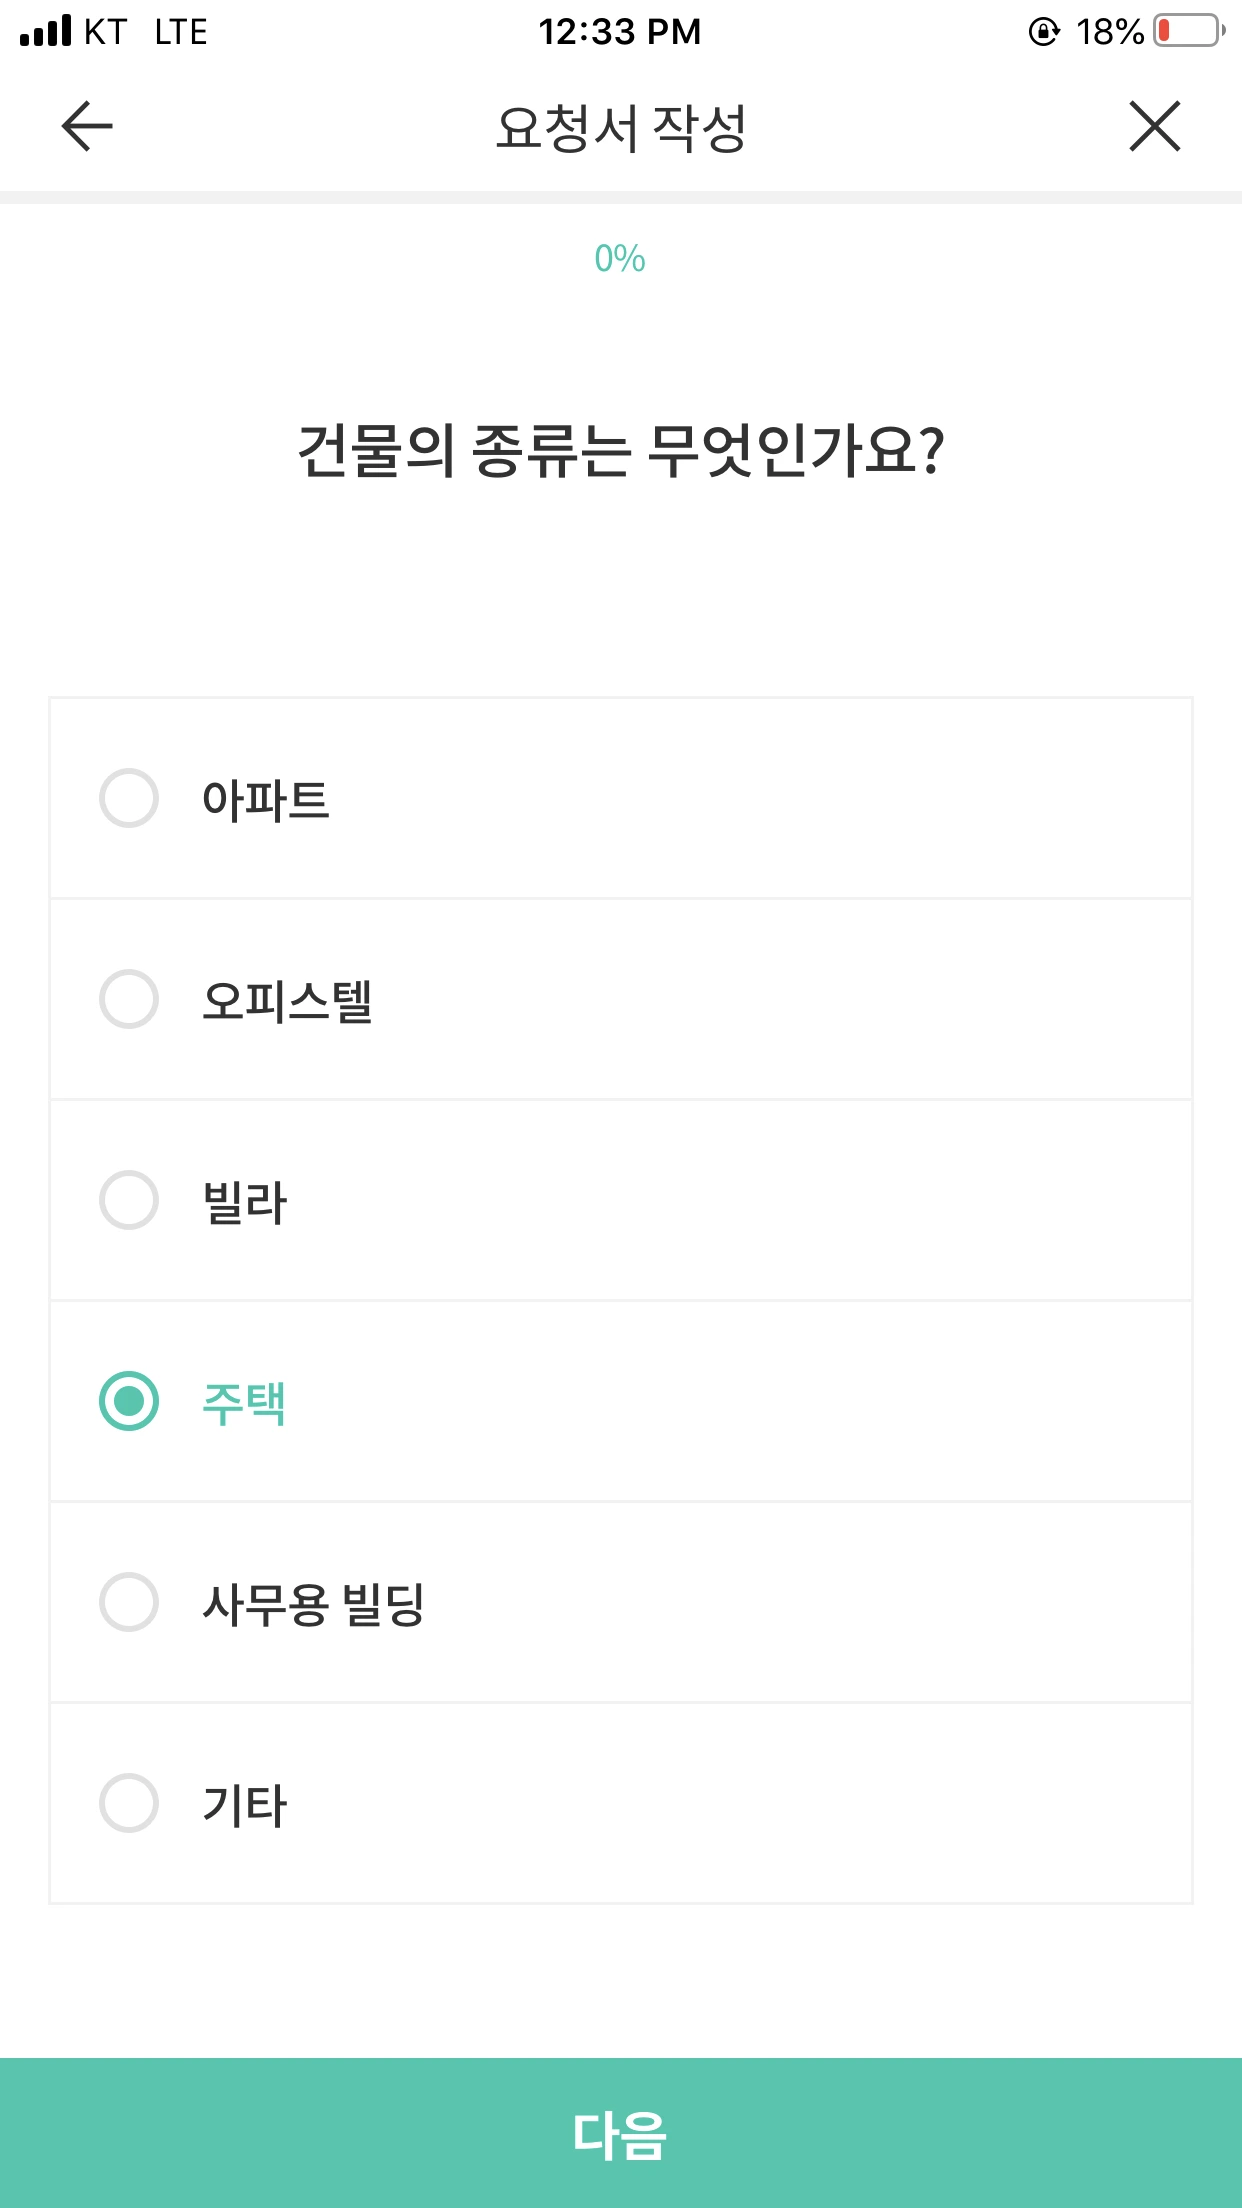
Task: Tap the 12:33 PM clock
Action: [x=620, y=32]
